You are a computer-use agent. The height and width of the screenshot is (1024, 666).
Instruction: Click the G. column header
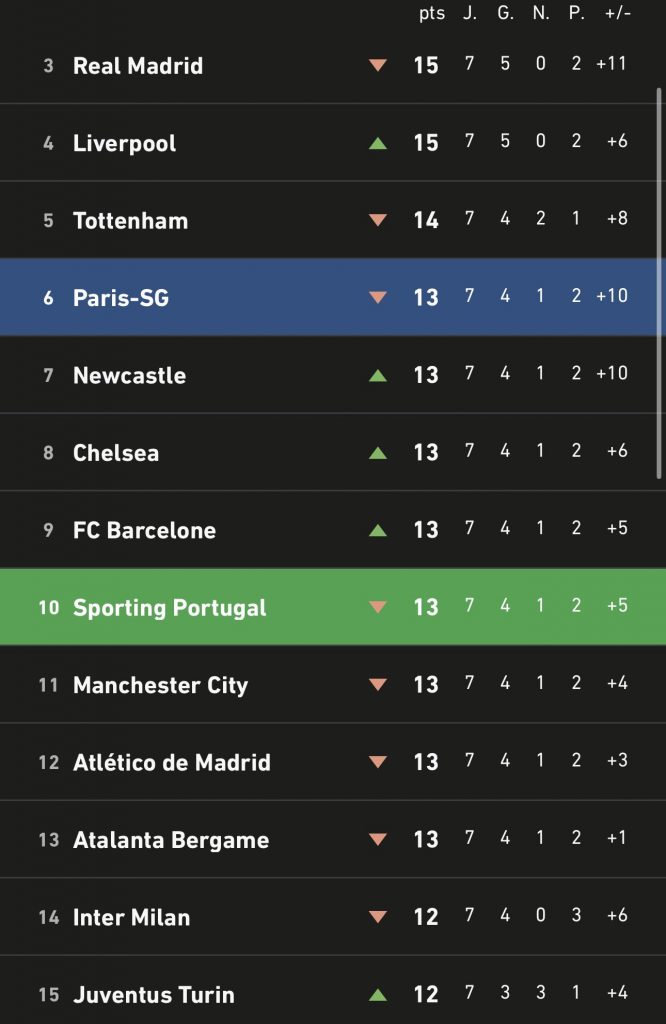point(506,14)
